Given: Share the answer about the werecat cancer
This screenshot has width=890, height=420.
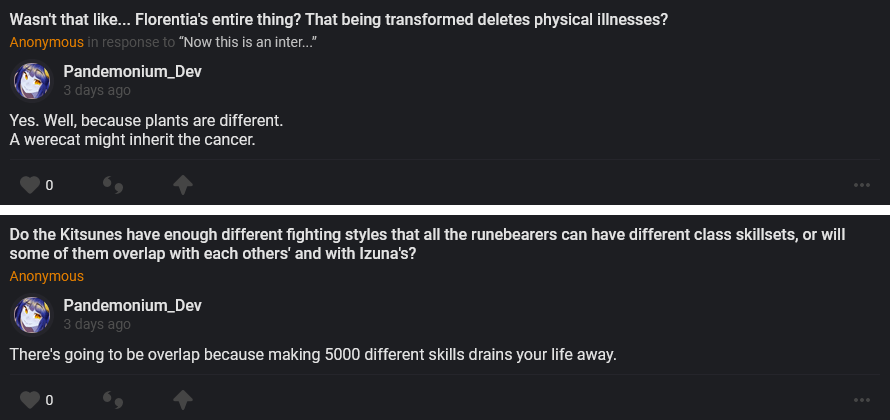Looking at the screenshot, I should coord(183,185).
